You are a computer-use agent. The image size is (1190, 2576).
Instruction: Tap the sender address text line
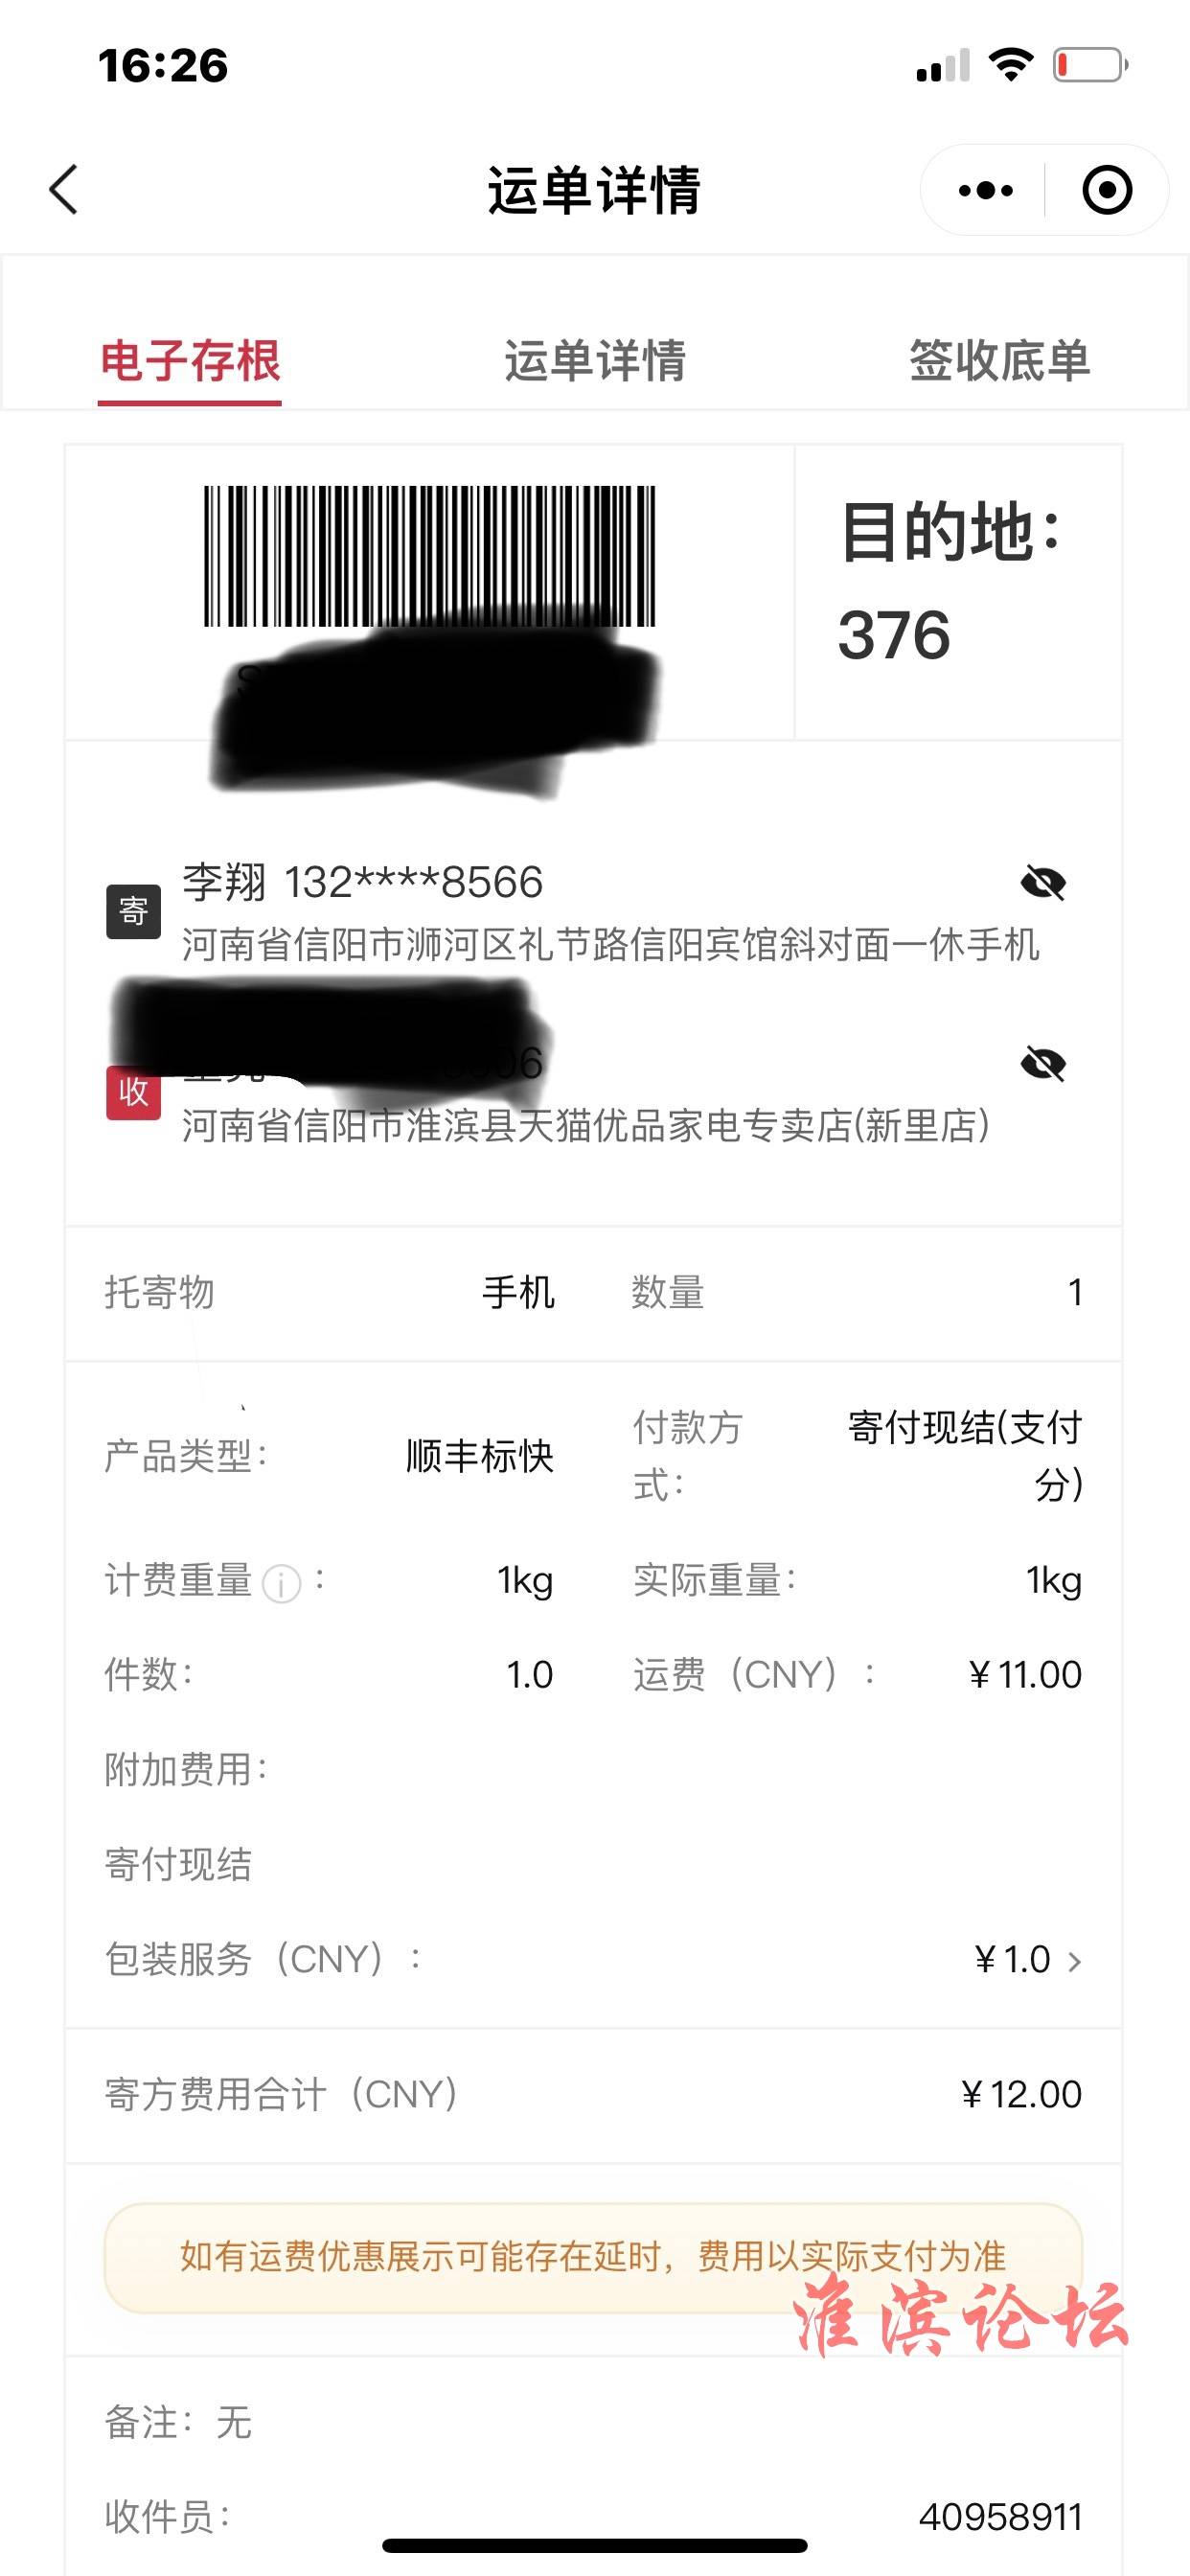(610, 944)
